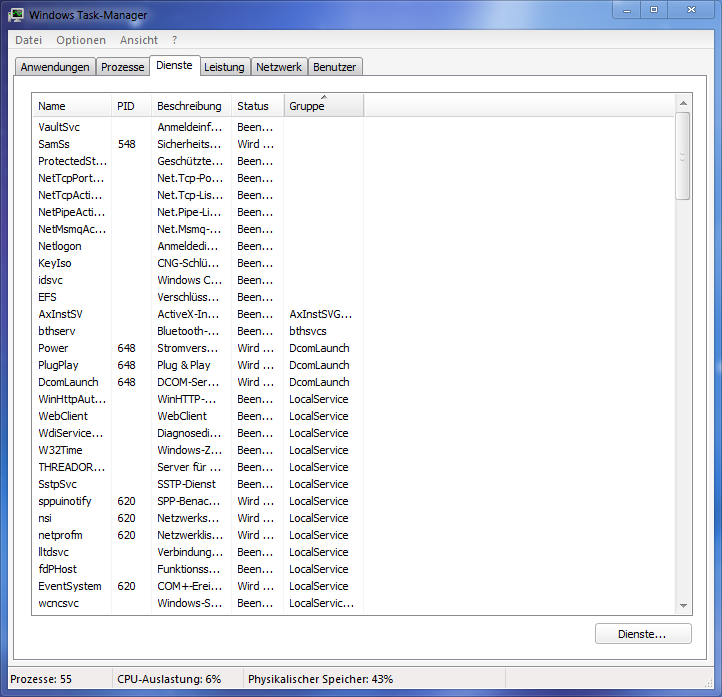Switch to the Benutzer tab
Screen dimensions: 722x697
tap(335, 67)
